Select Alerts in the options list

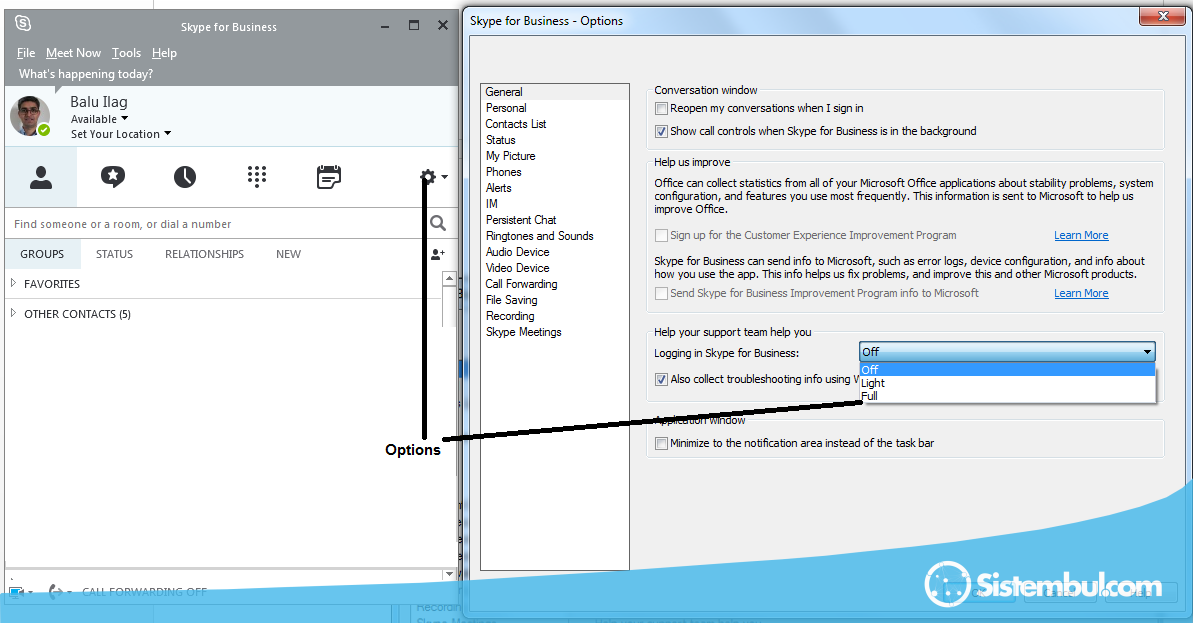(555, 188)
